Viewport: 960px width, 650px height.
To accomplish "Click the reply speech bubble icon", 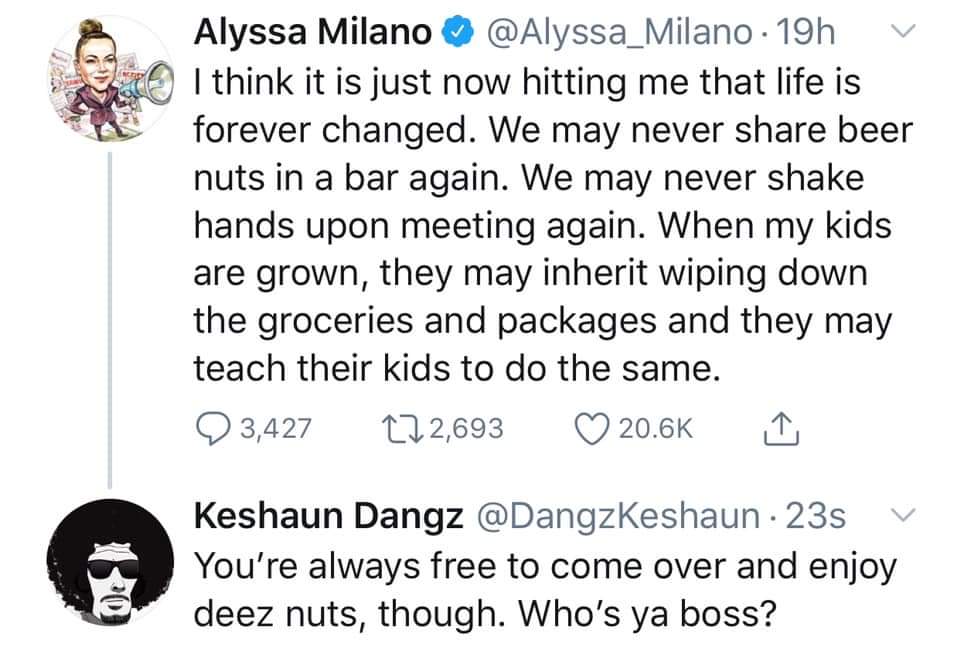I will click(211, 428).
